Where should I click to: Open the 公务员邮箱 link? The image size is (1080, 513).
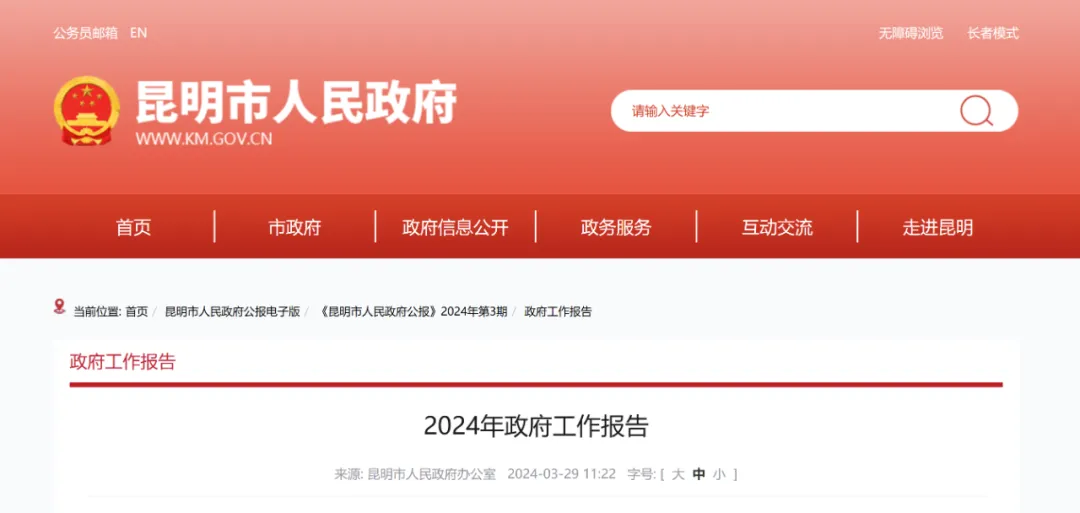coord(85,33)
